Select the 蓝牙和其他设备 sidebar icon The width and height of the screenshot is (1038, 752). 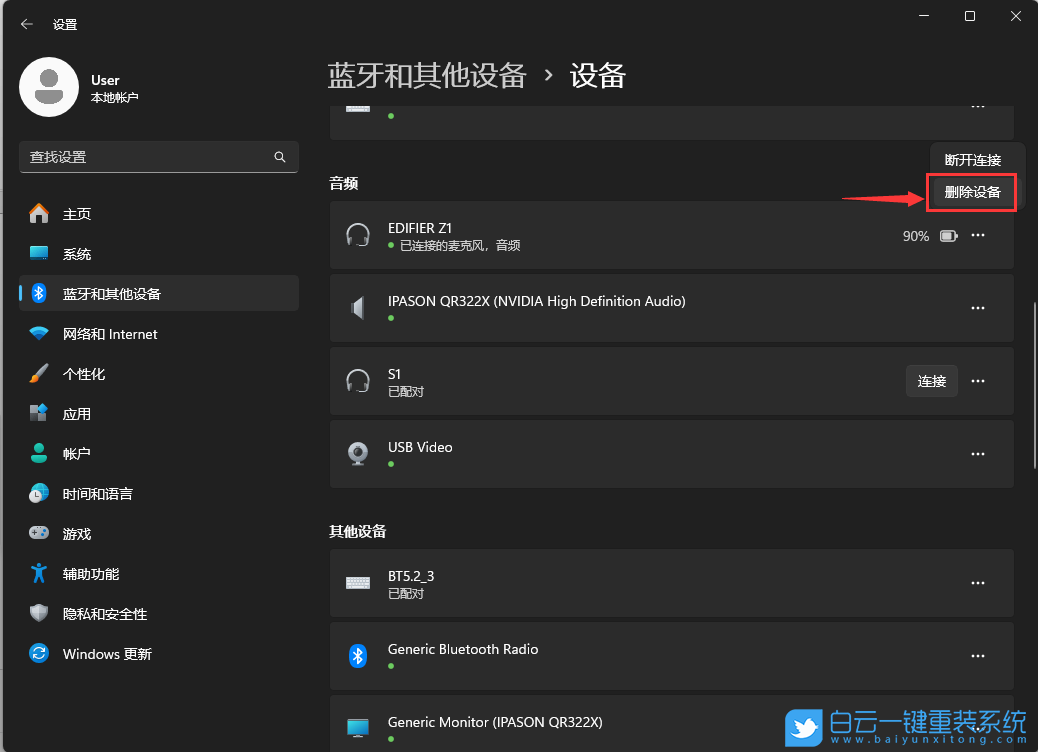pyautogui.click(x=41, y=293)
